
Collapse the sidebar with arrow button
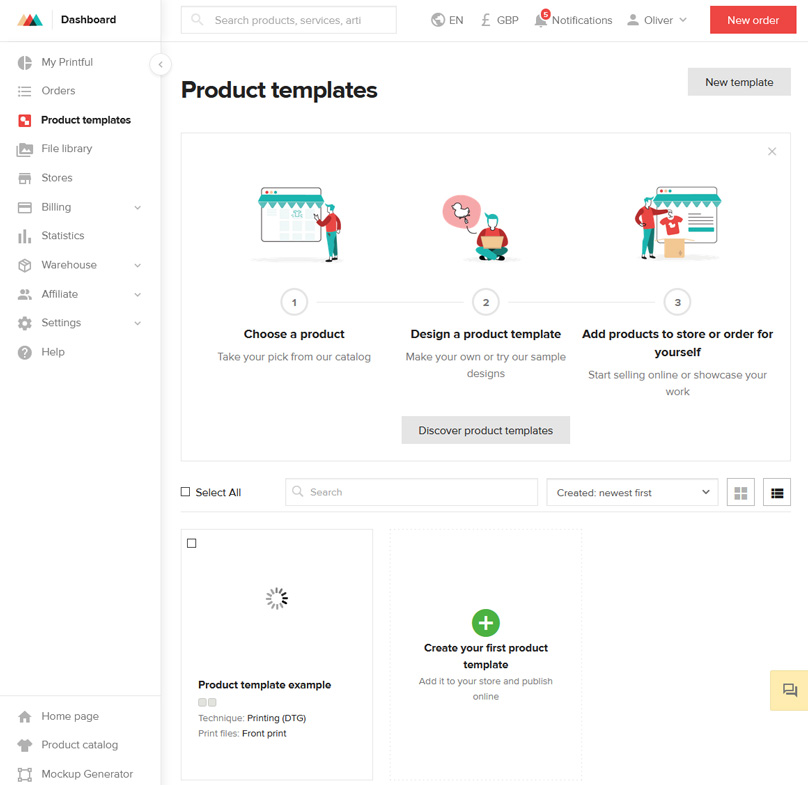160,65
